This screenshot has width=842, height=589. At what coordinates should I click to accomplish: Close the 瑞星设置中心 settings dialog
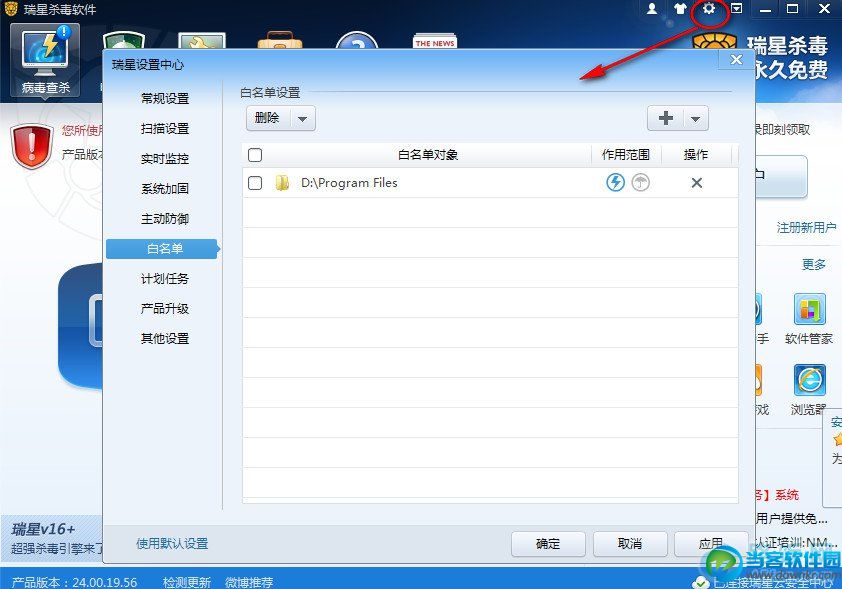[x=736, y=60]
